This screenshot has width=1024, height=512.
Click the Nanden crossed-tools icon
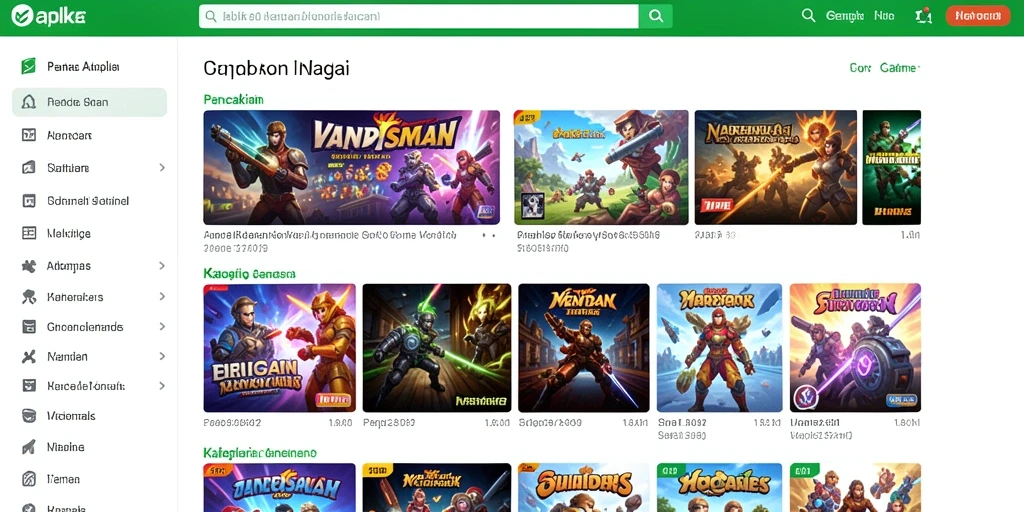tap(28, 357)
